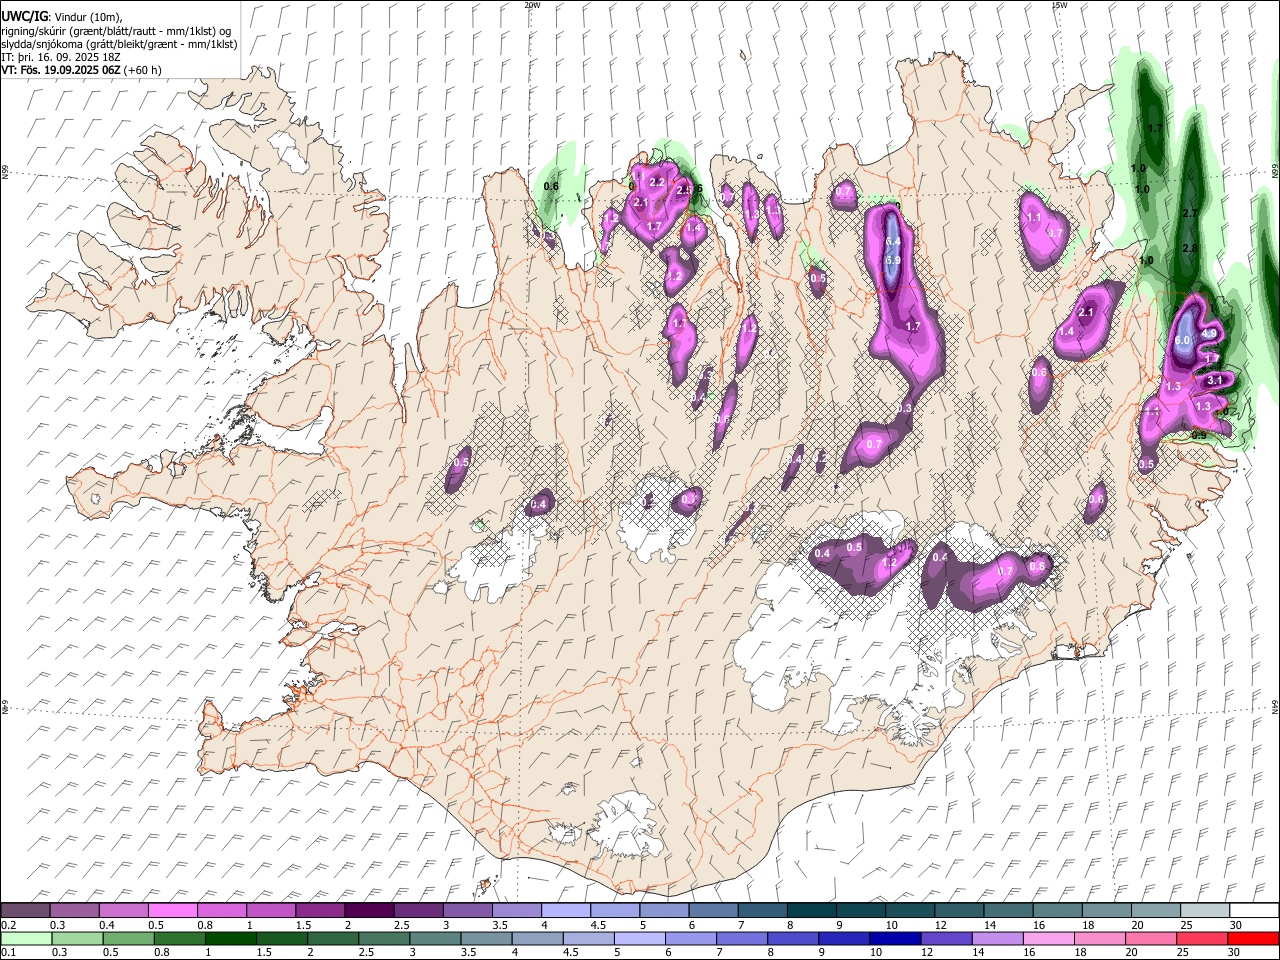Click the bold 'UWC/IG' title text
Image resolution: width=1280 pixels, height=960 pixels.
click(x=24, y=16)
